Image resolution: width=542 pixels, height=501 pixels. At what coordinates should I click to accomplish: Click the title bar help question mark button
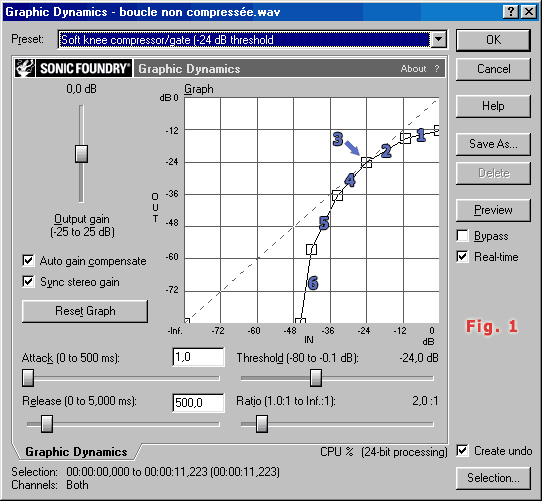point(511,12)
